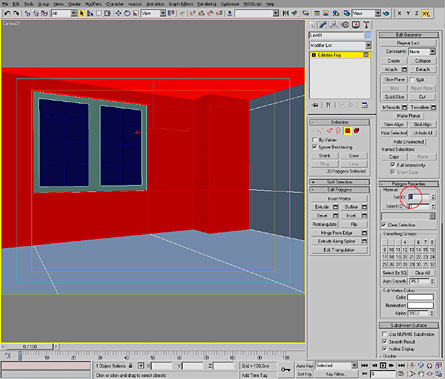This screenshot has width=445, height=379.
Task: Select Element sub-object level icon
Action: (x=357, y=131)
